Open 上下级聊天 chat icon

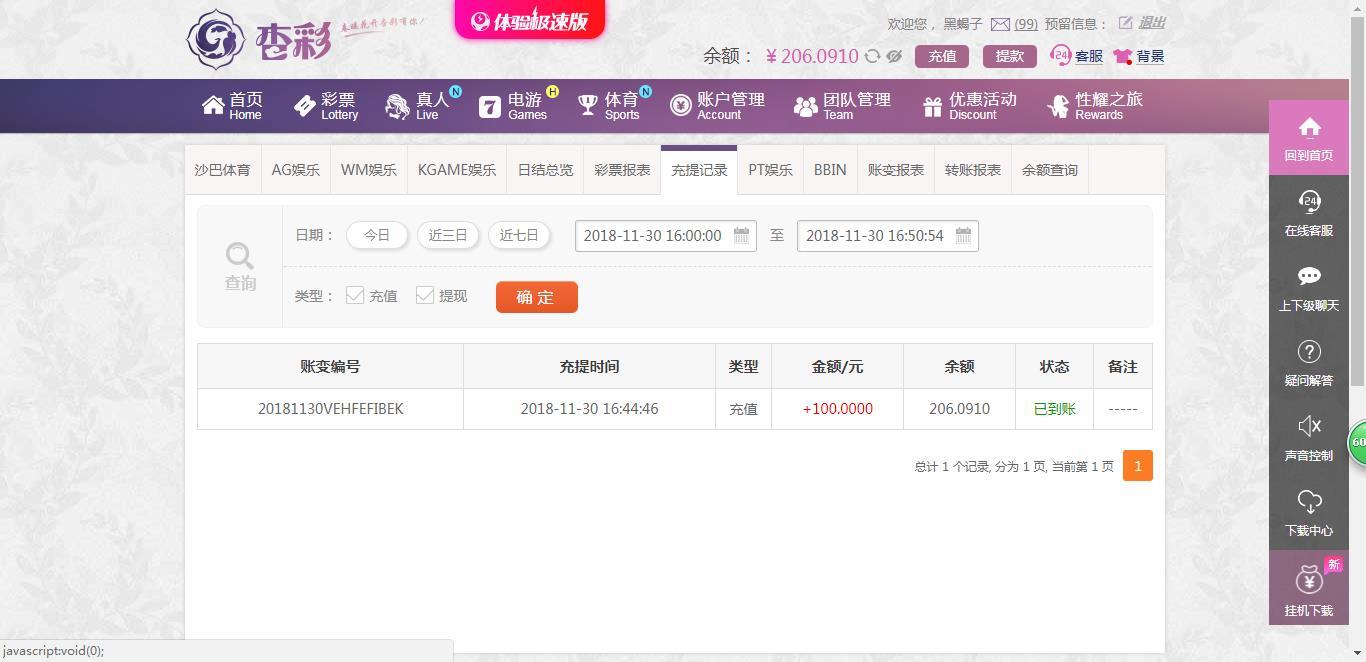(1309, 288)
